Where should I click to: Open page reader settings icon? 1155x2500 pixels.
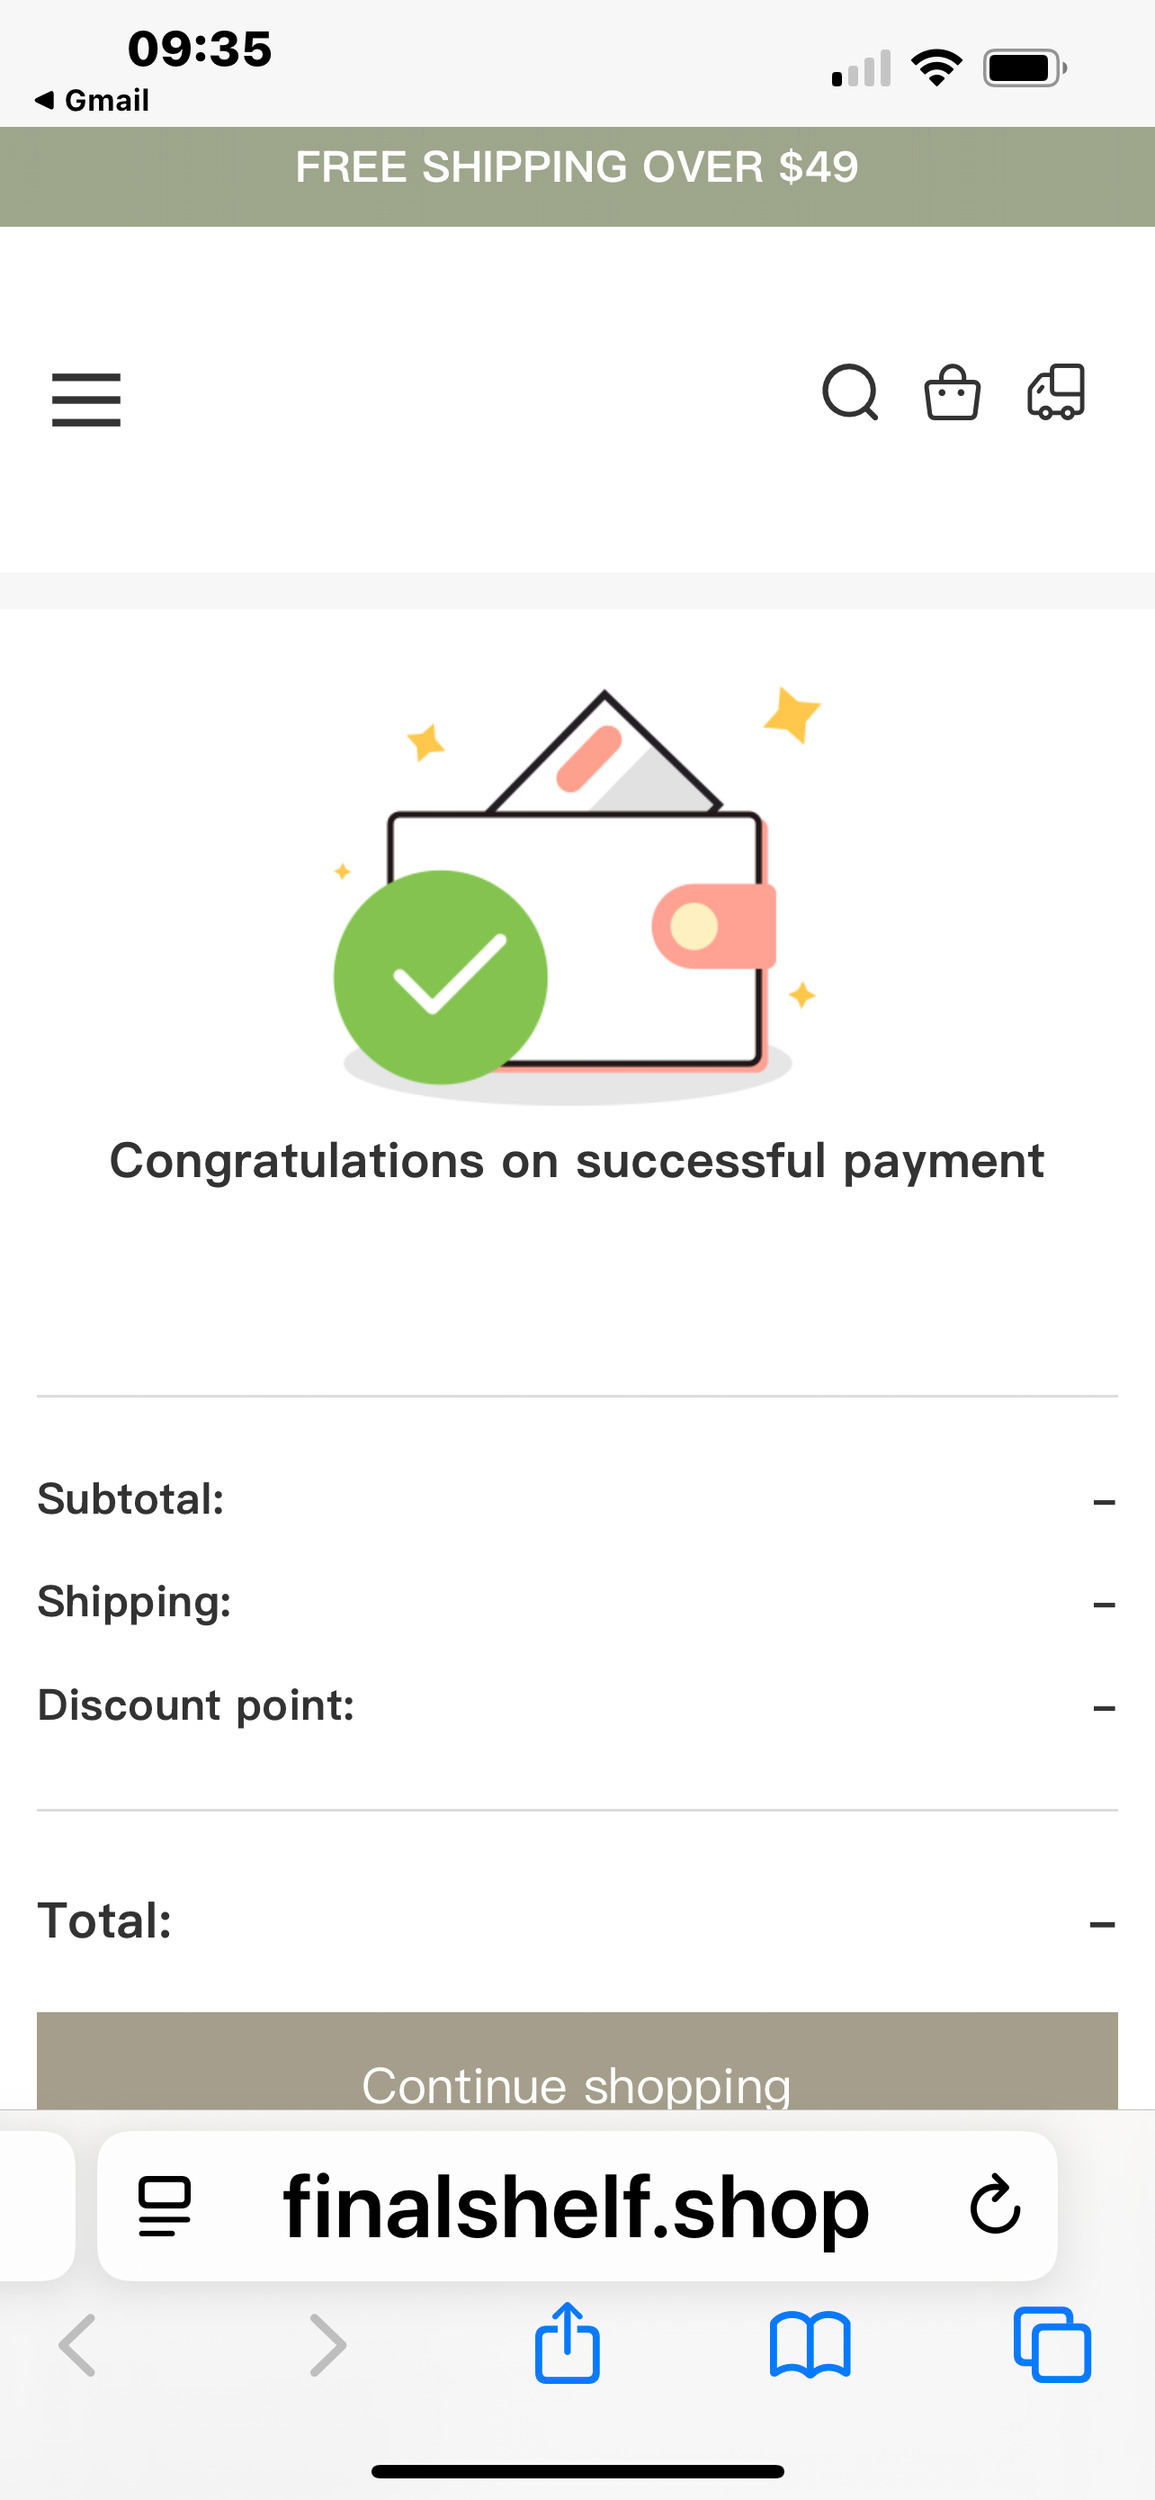(164, 2205)
